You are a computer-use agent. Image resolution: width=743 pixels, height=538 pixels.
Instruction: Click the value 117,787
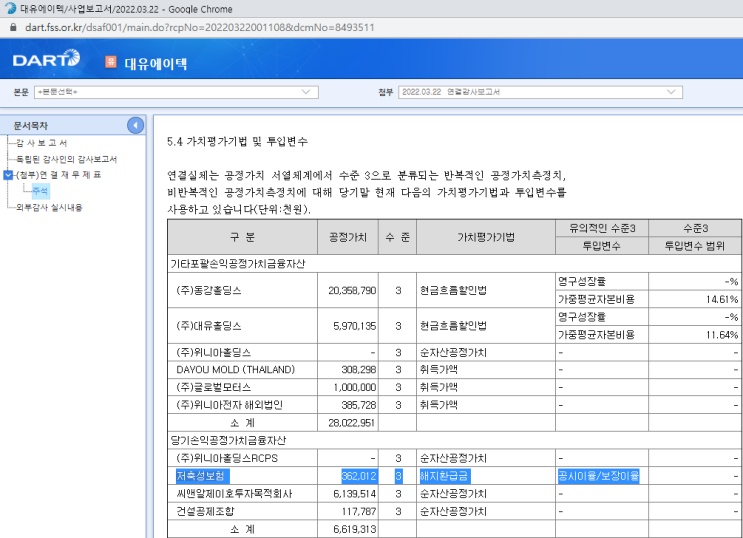click(359, 511)
